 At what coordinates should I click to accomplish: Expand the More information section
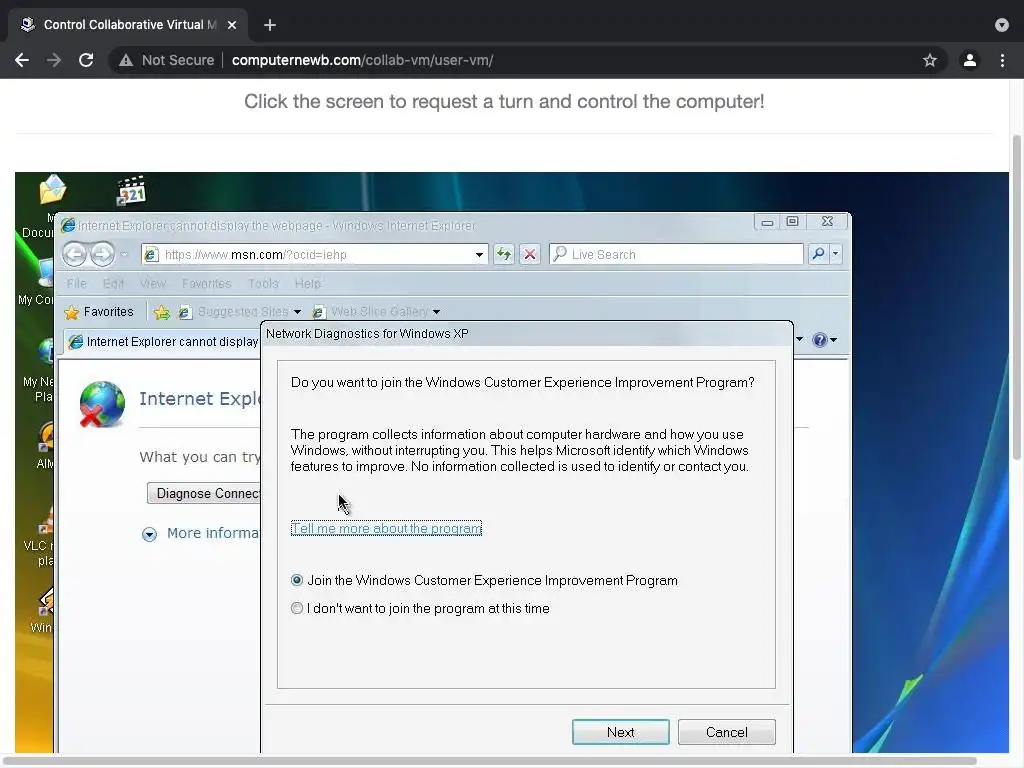(x=150, y=535)
